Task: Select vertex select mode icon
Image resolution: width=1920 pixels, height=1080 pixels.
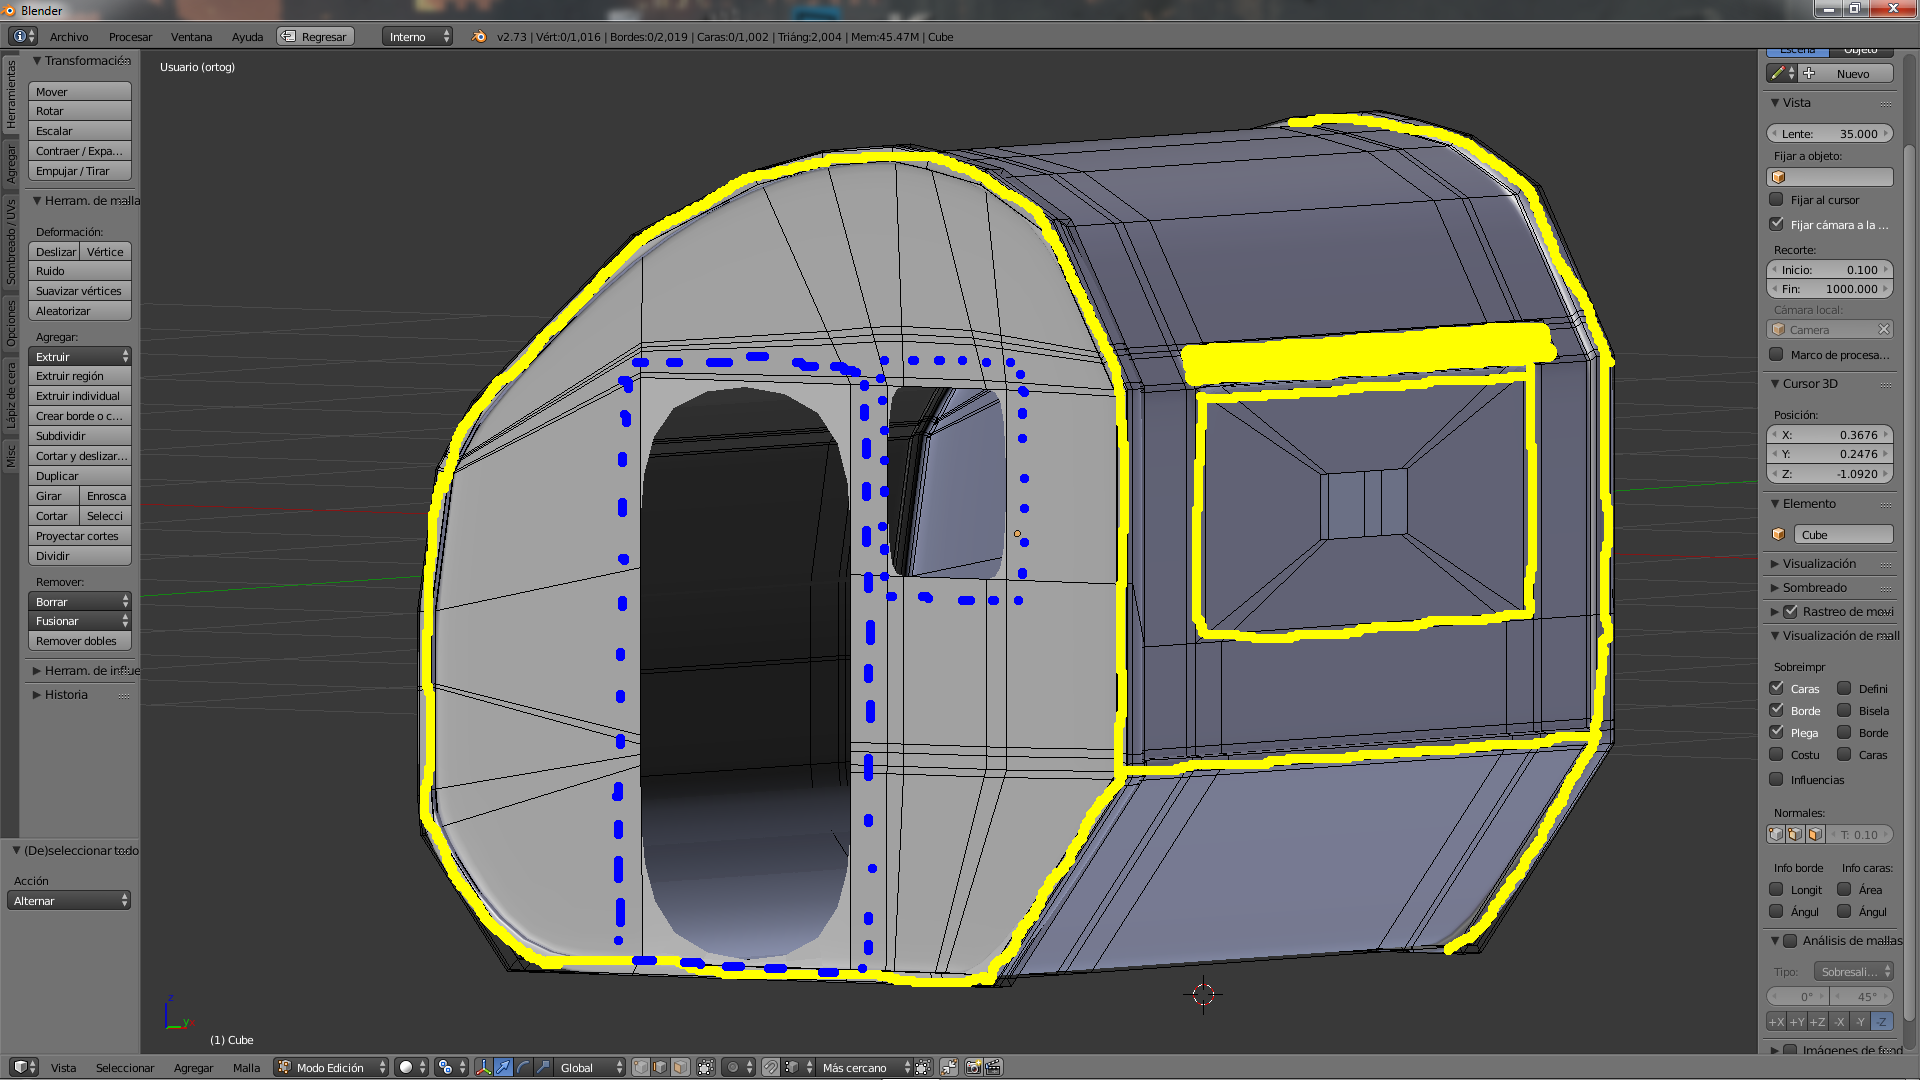Action: click(641, 1067)
